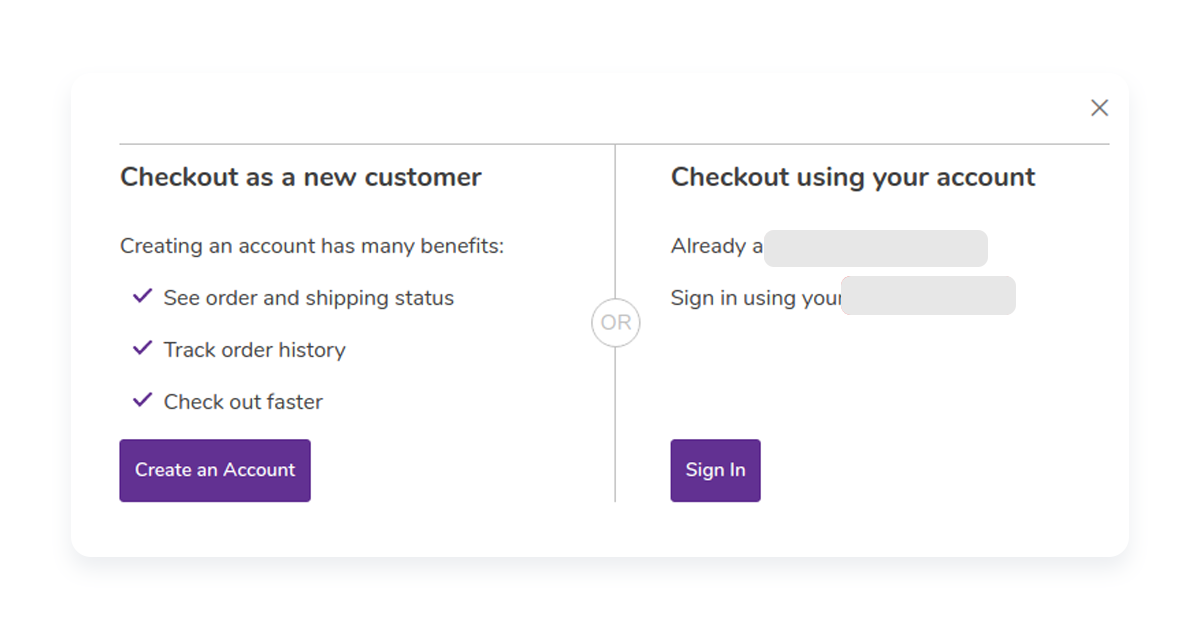Click the Create an Account button

click(x=215, y=470)
